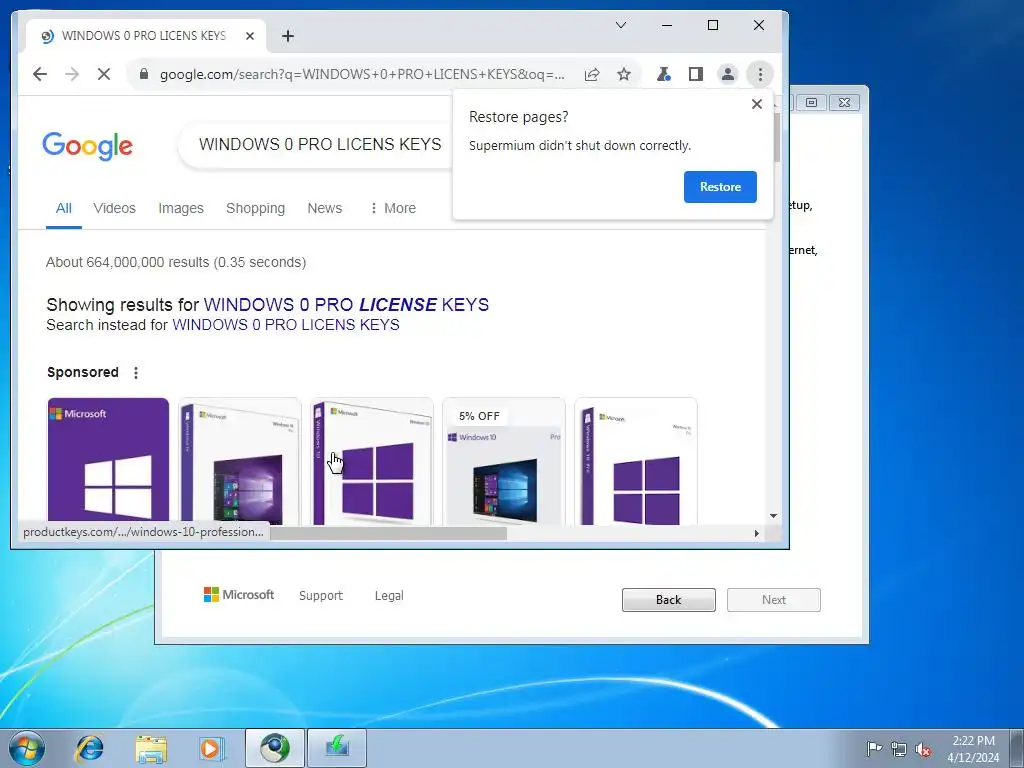
Task: Search instead for WINDOWS 0 PRO LICENS KEYS
Action: coord(285,325)
